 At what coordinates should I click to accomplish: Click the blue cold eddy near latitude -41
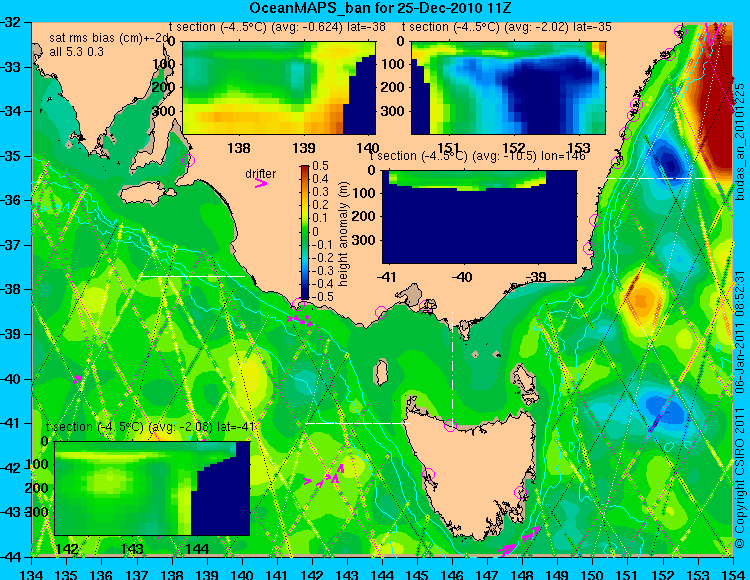(666, 409)
